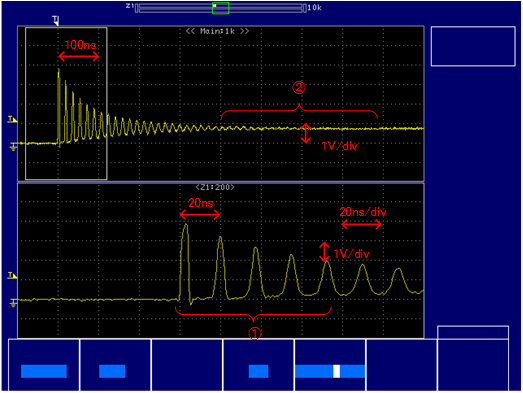The image size is (523, 393).
Task: Click the ground level marker of the zoom waveform
Action: (13, 302)
